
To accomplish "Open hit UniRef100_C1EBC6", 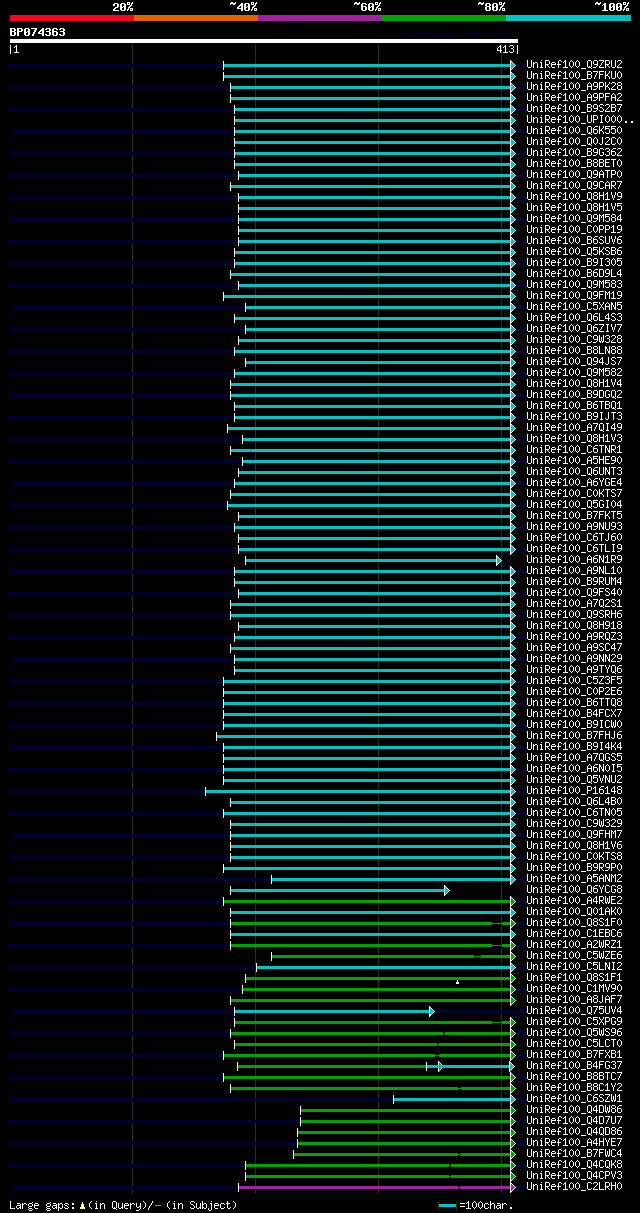I will [574, 933].
